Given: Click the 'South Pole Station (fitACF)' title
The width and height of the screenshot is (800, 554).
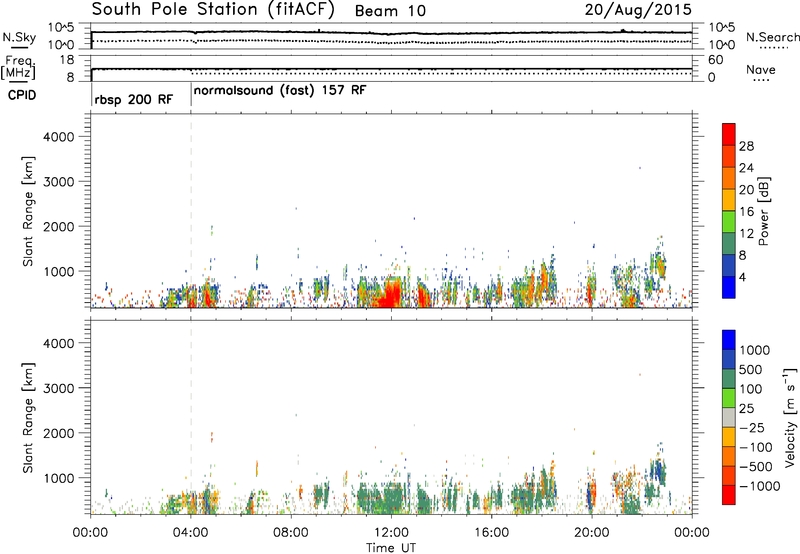Looking at the screenshot, I should 212,9.
